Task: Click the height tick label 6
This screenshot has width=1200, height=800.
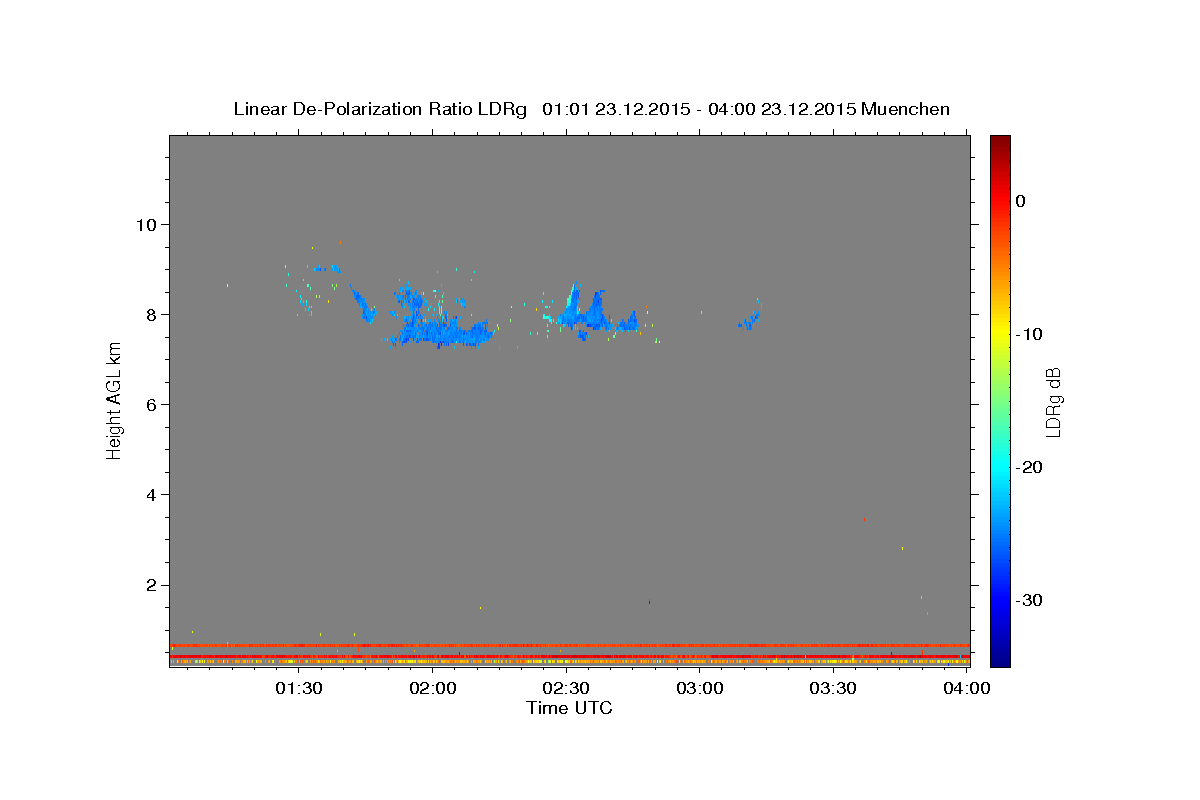Action: coord(152,404)
